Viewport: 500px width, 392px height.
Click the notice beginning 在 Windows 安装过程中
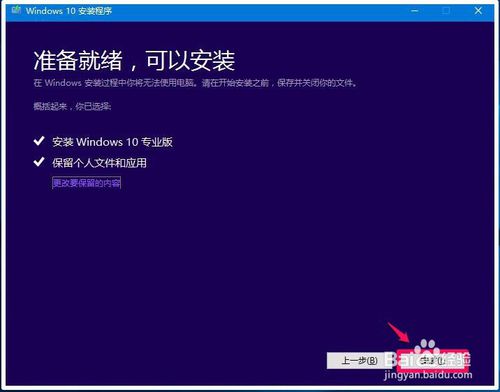(x=196, y=83)
